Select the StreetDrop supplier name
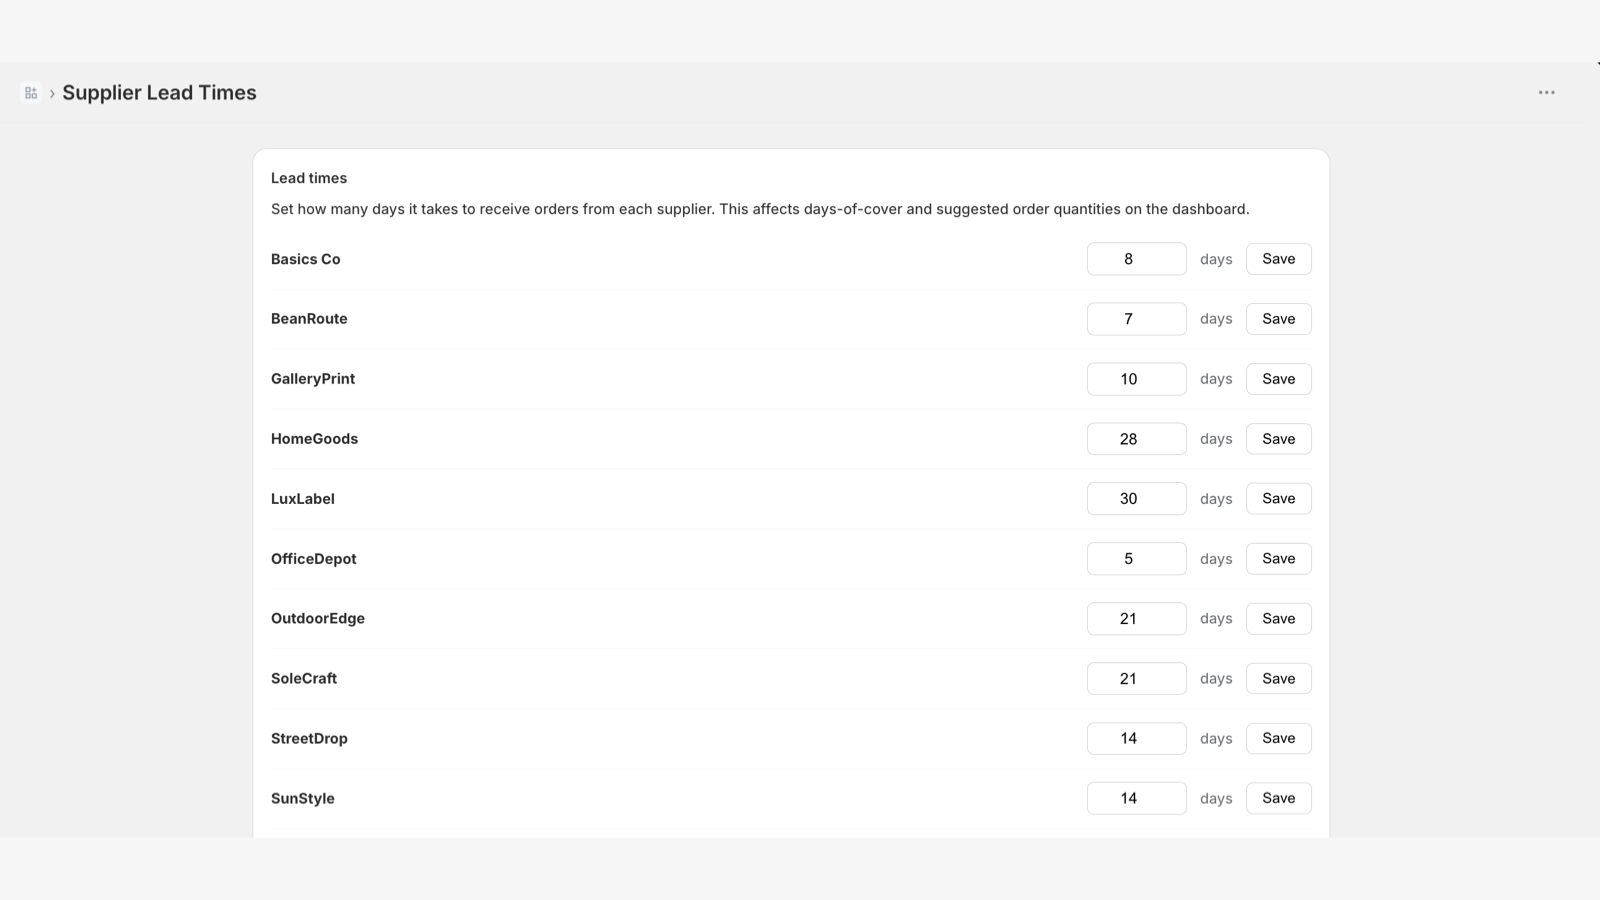 [309, 739]
